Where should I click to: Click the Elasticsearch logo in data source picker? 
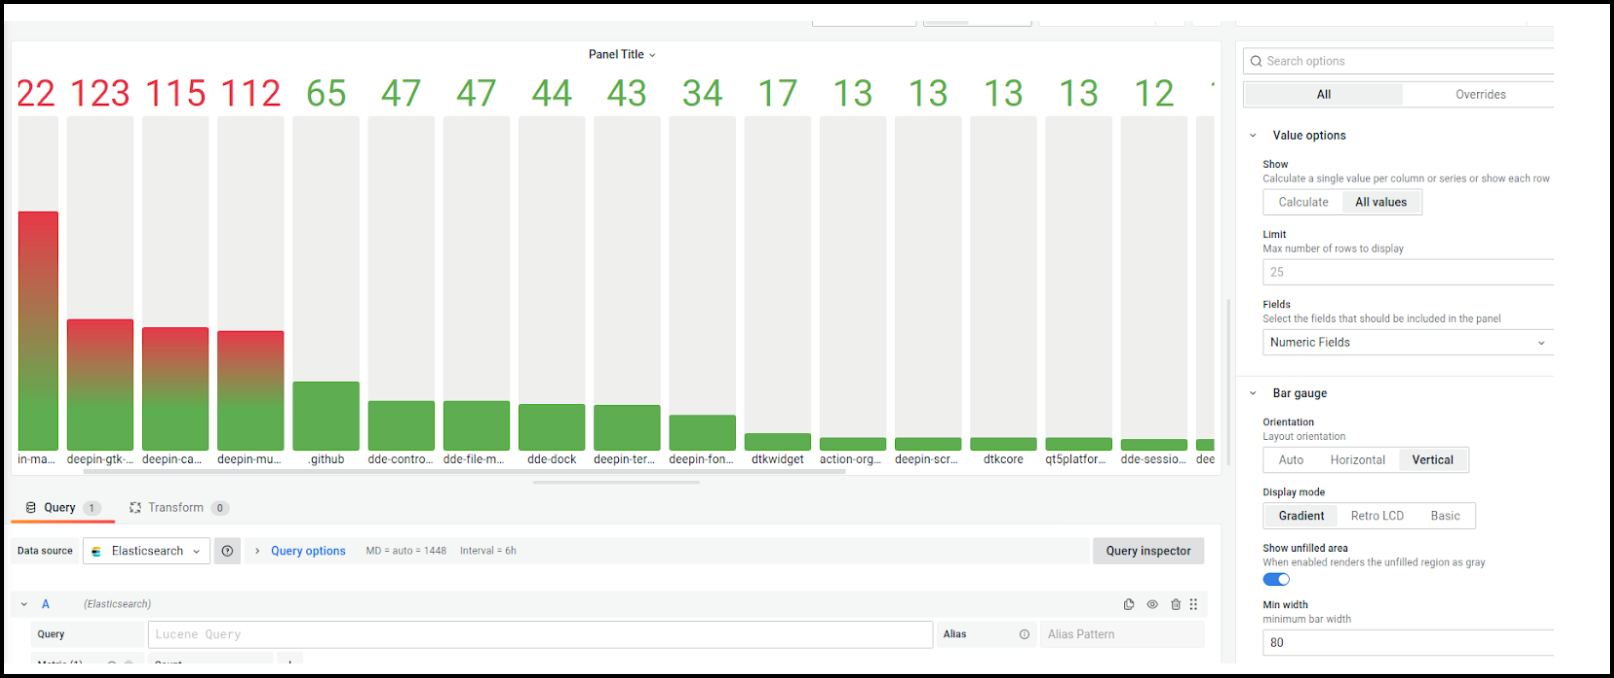(x=96, y=551)
